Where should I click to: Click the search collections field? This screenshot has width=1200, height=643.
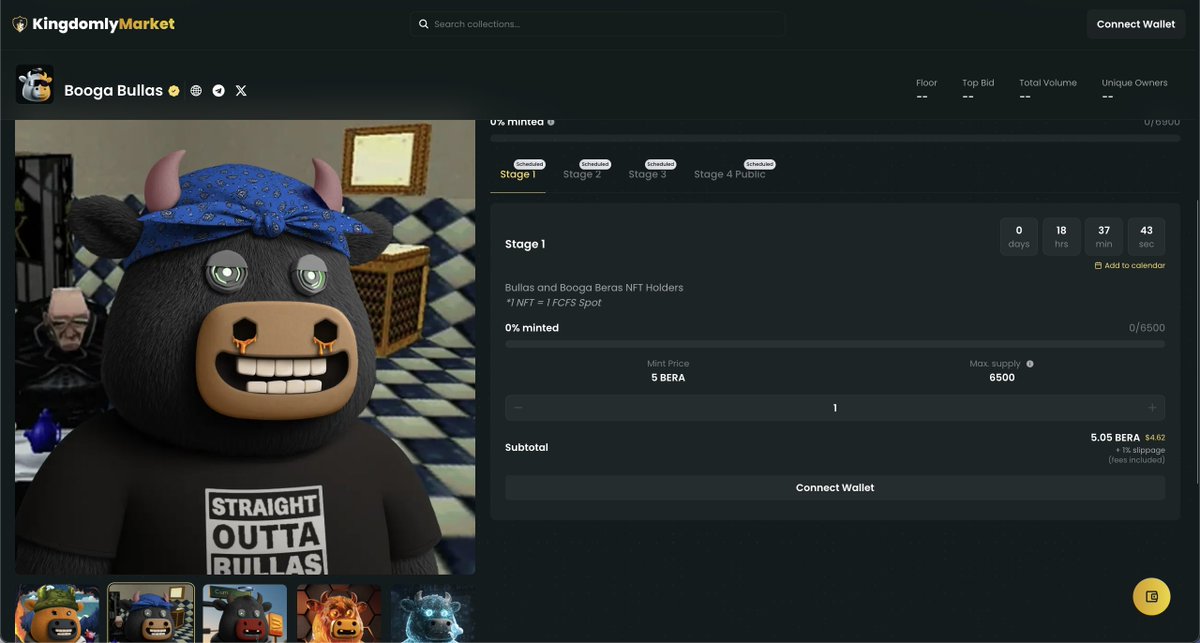click(x=598, y=23)
